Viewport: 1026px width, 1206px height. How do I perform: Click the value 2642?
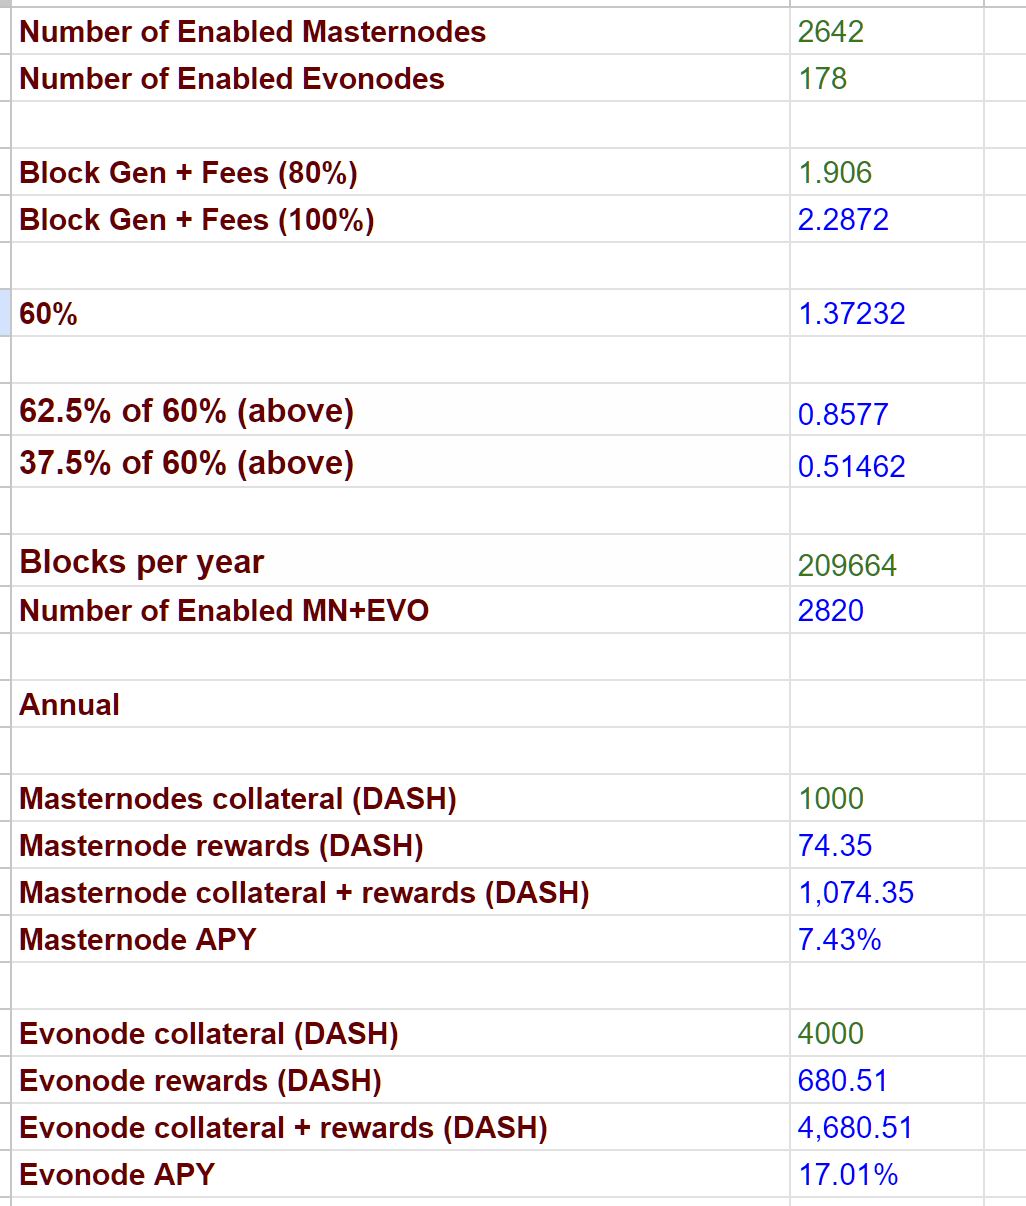pyautogui.click(x=830, y=32)
